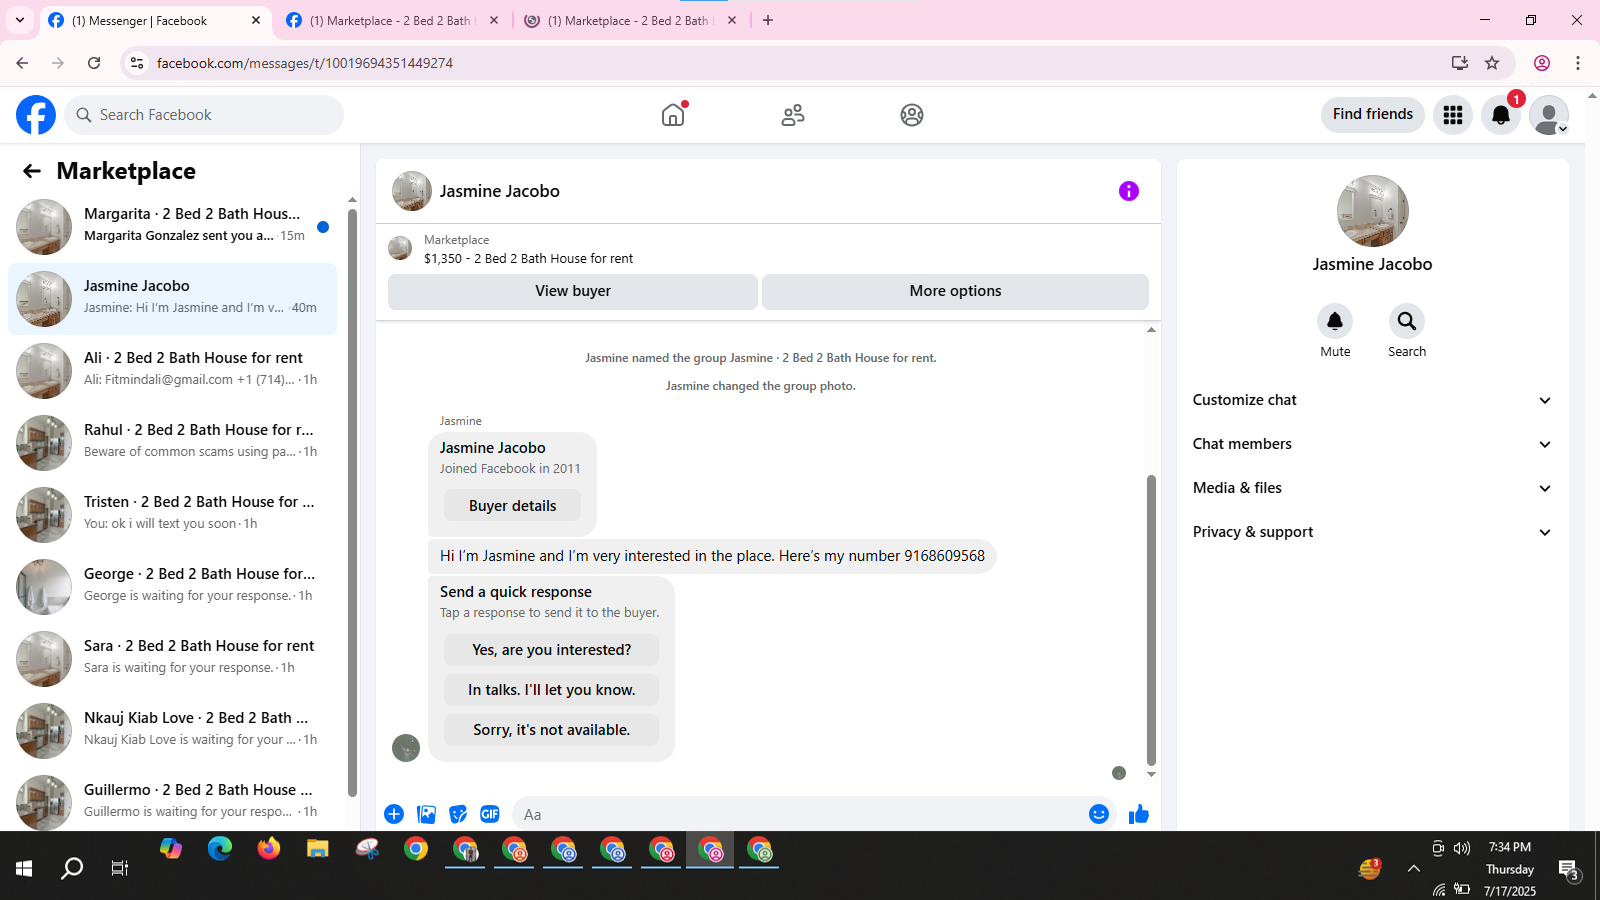Click the Facebook logo icon
The height and width of the screenshot is (900, 1600).
36,115
